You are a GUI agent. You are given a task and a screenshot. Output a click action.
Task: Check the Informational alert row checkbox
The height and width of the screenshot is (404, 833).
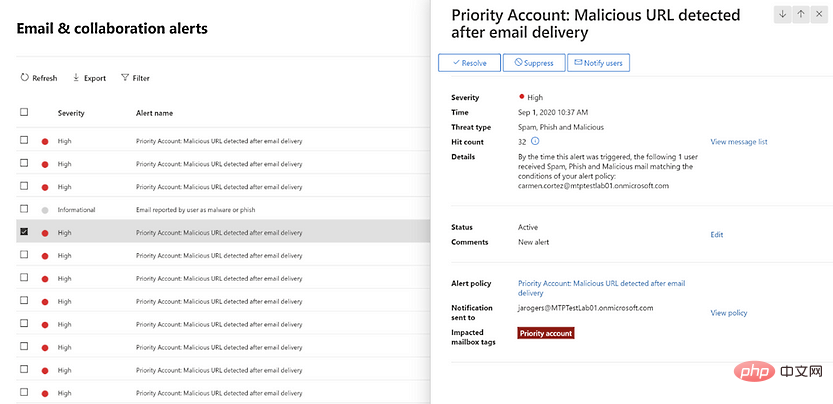point(25,209)
